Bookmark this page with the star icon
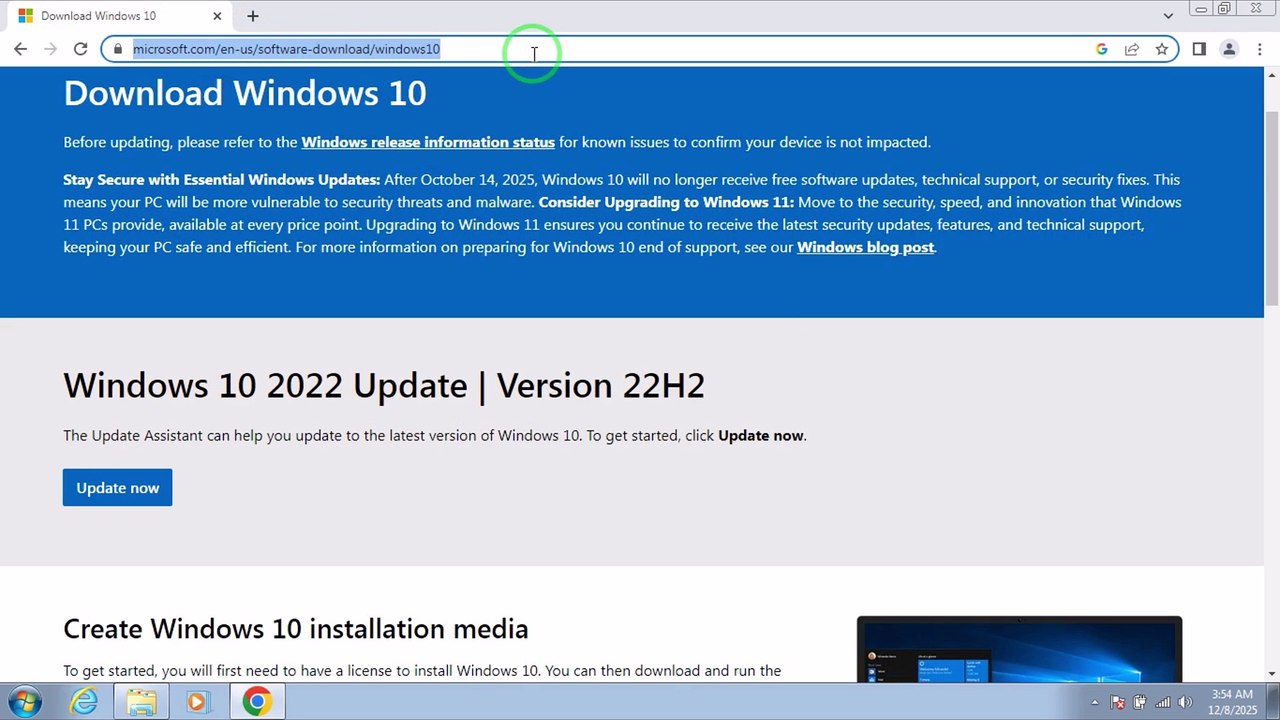 1162,49
